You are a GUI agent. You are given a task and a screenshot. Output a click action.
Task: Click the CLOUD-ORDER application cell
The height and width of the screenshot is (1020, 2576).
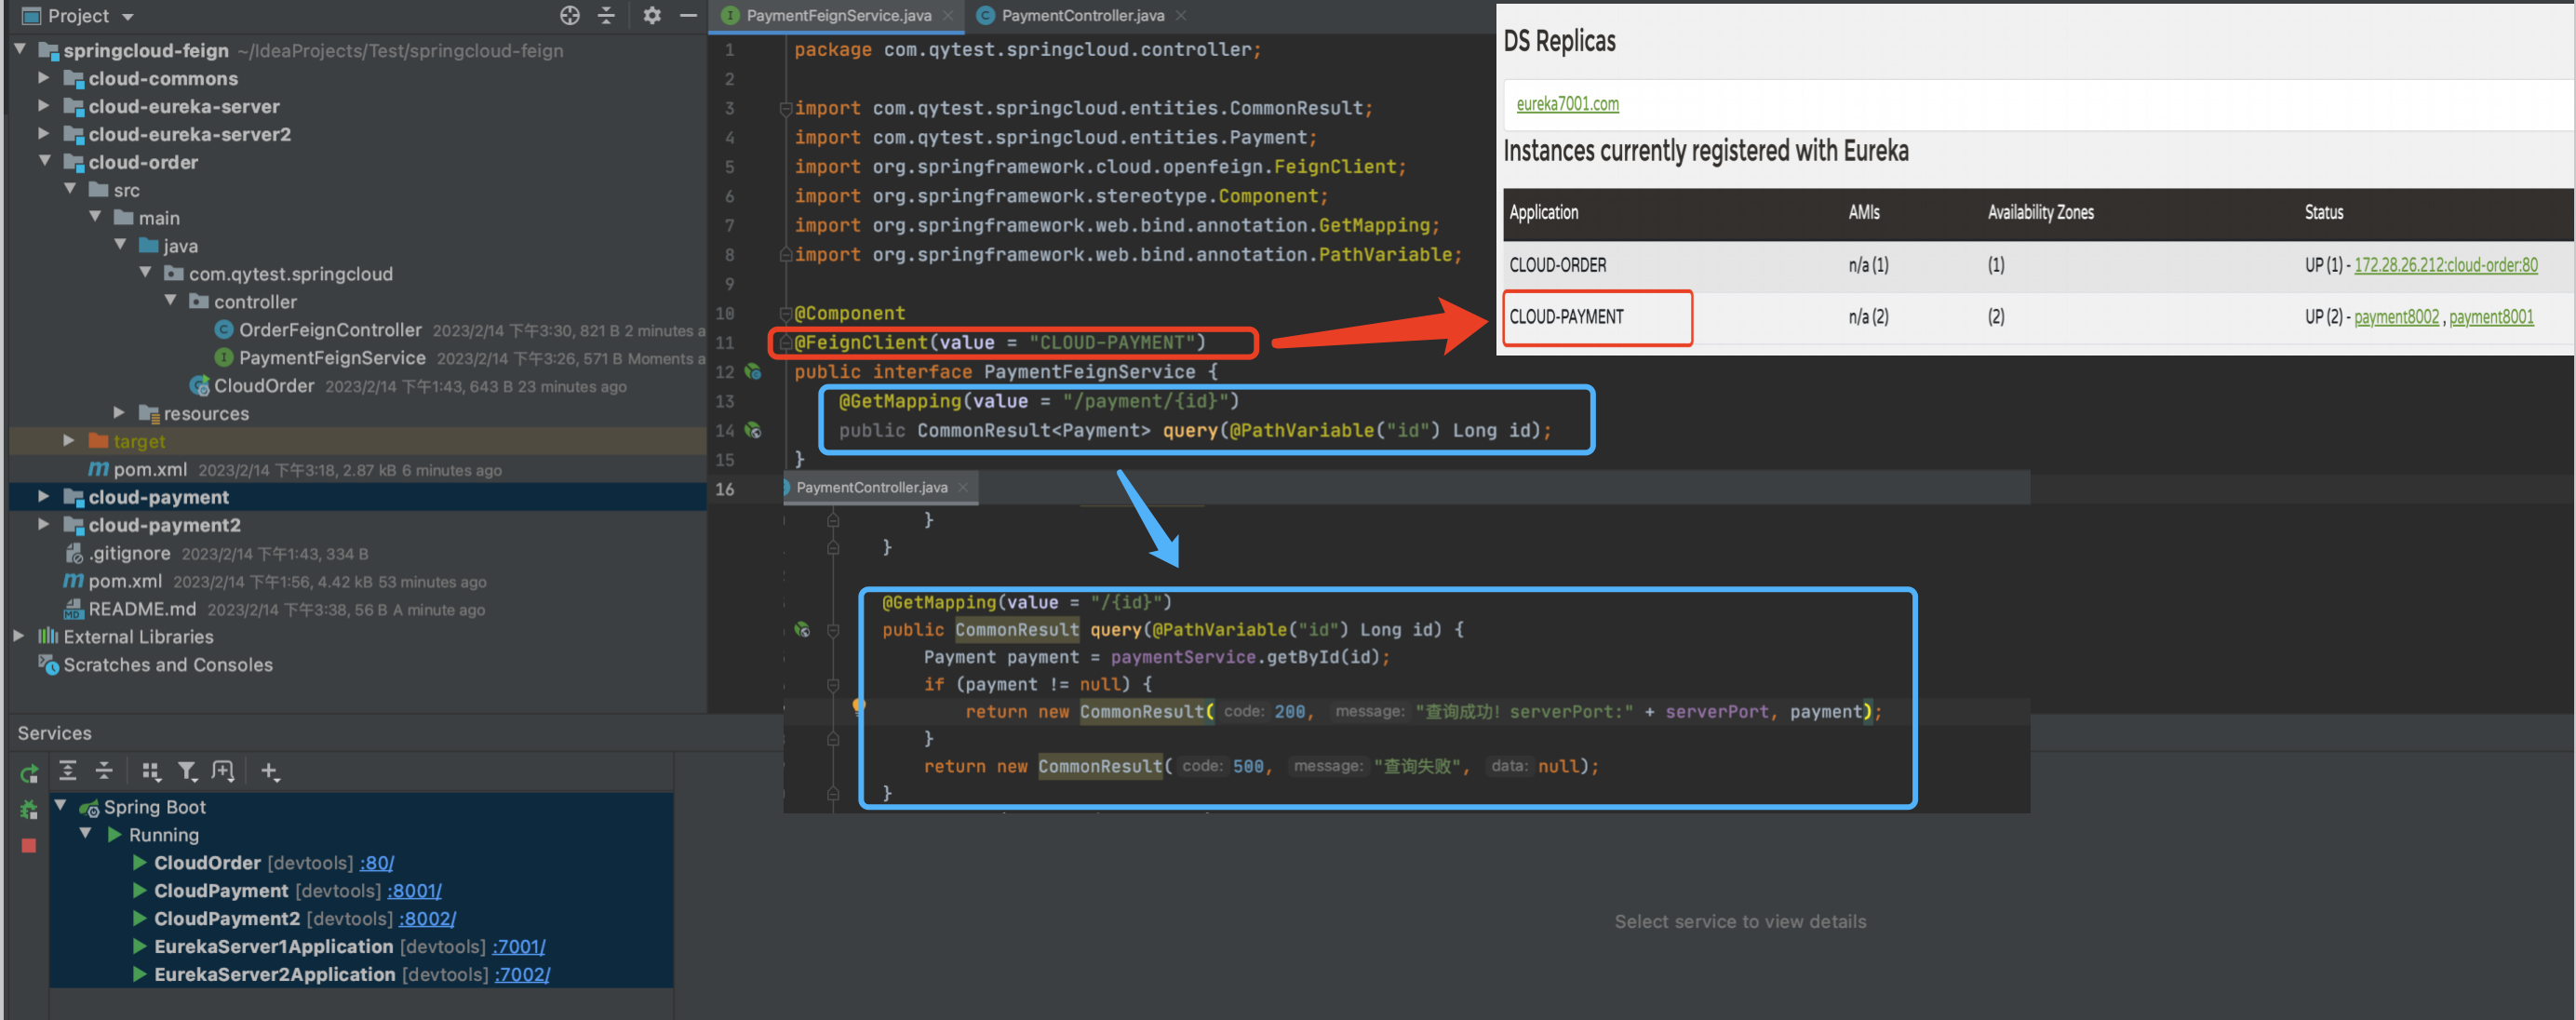[x=1558, y=265]
